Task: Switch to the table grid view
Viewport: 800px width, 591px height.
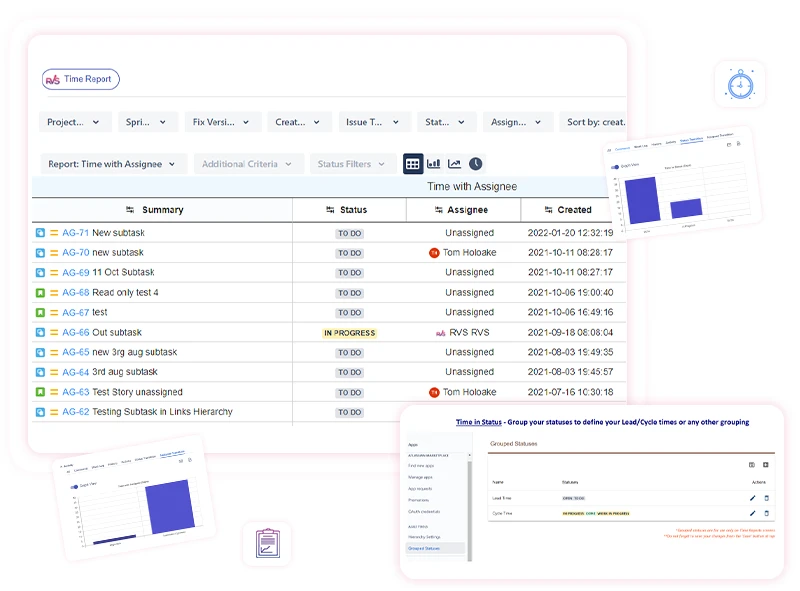Action: pyautogui.click(x=414, y=163)
